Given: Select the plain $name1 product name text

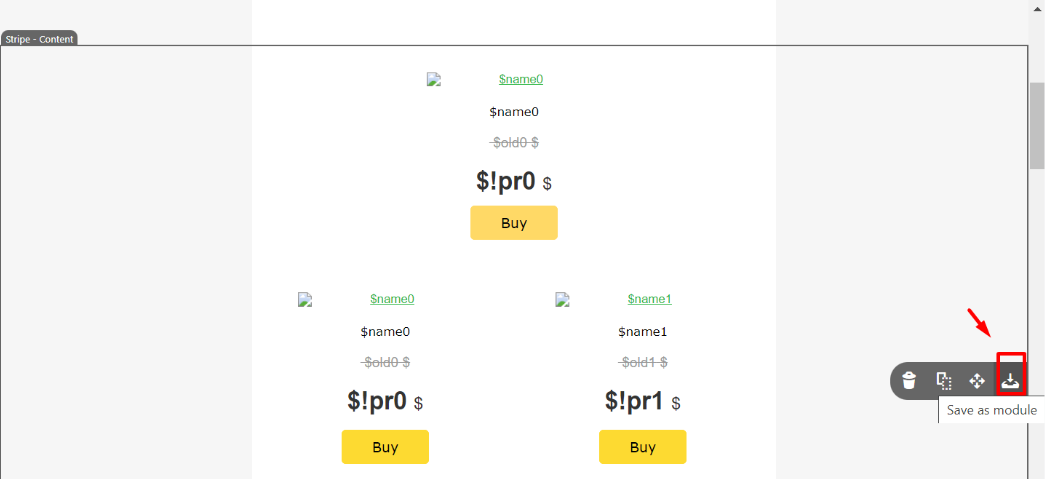Looking at the screenshot, I should click(643, 332).
